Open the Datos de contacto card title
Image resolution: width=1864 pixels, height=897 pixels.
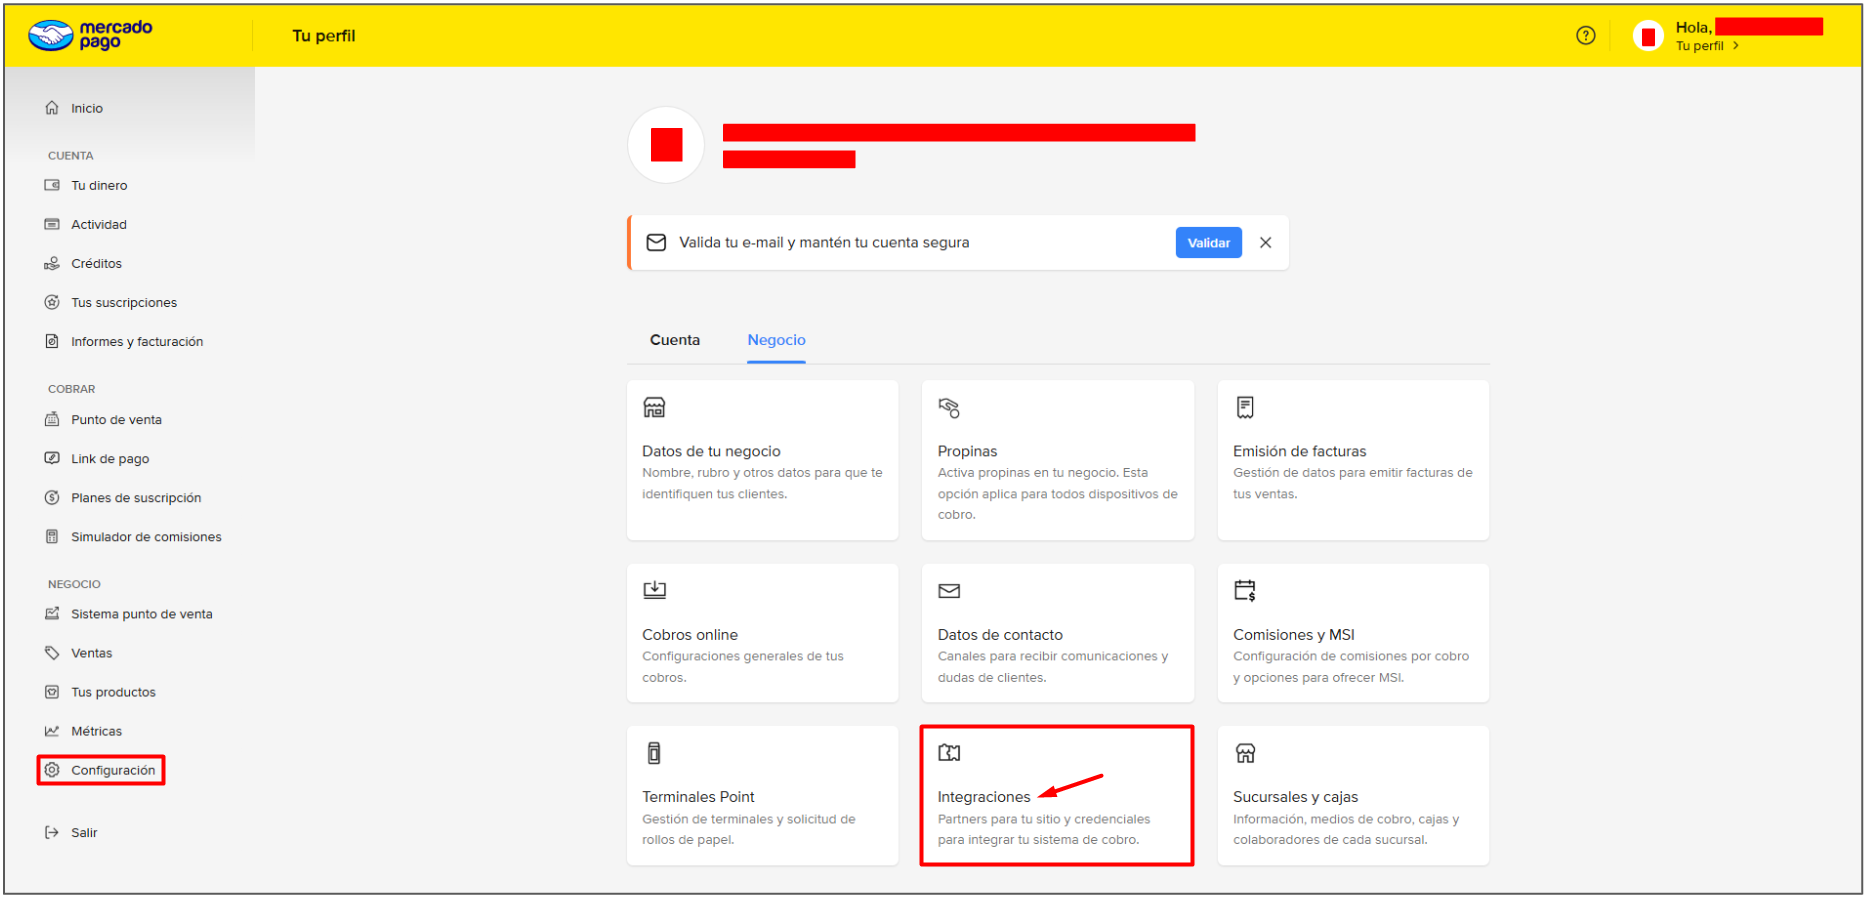tap(1000, 634)
